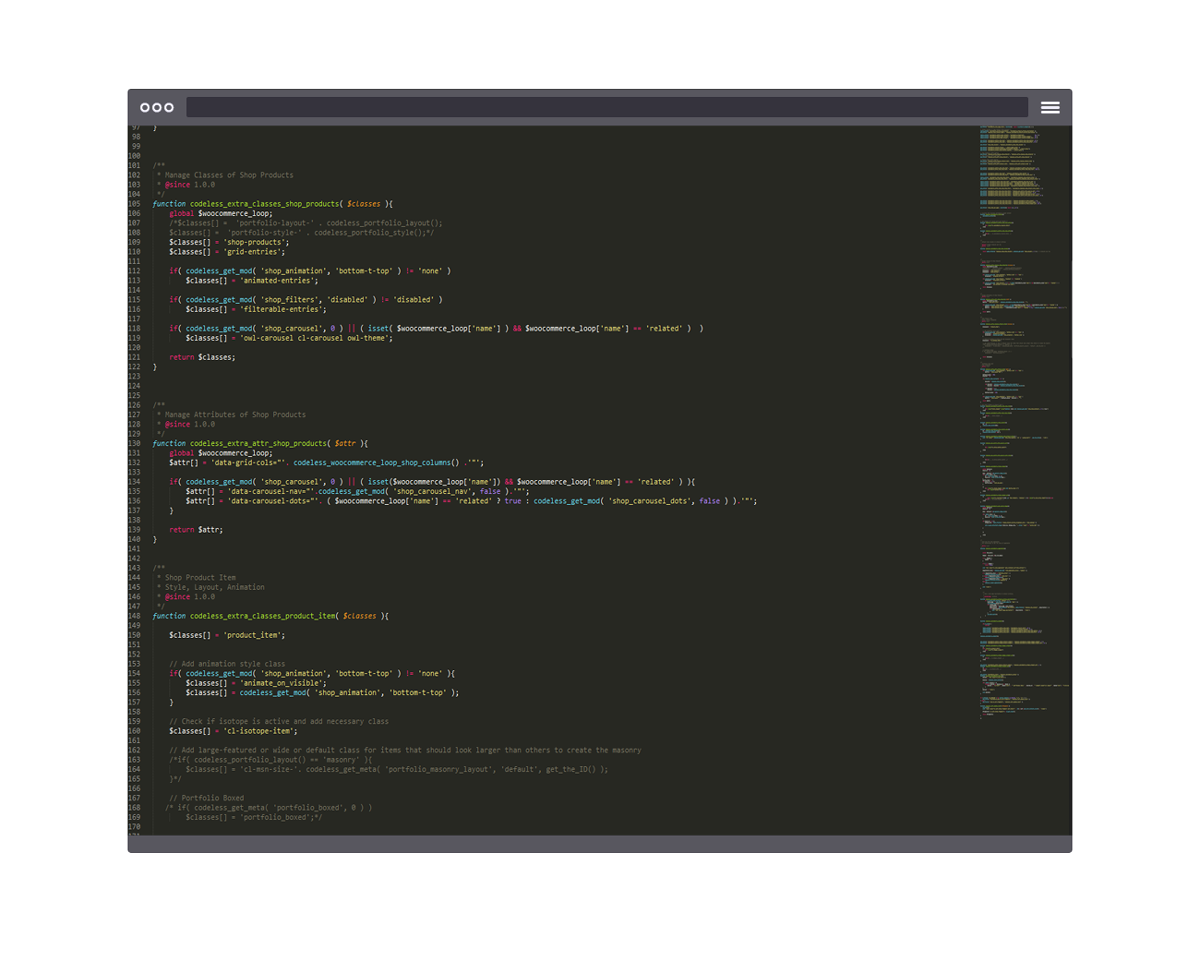The width and height of the screenshot is (1200, 961).
Task: Click the 'data-carousel-nav="' string
Action: point(272,491)
